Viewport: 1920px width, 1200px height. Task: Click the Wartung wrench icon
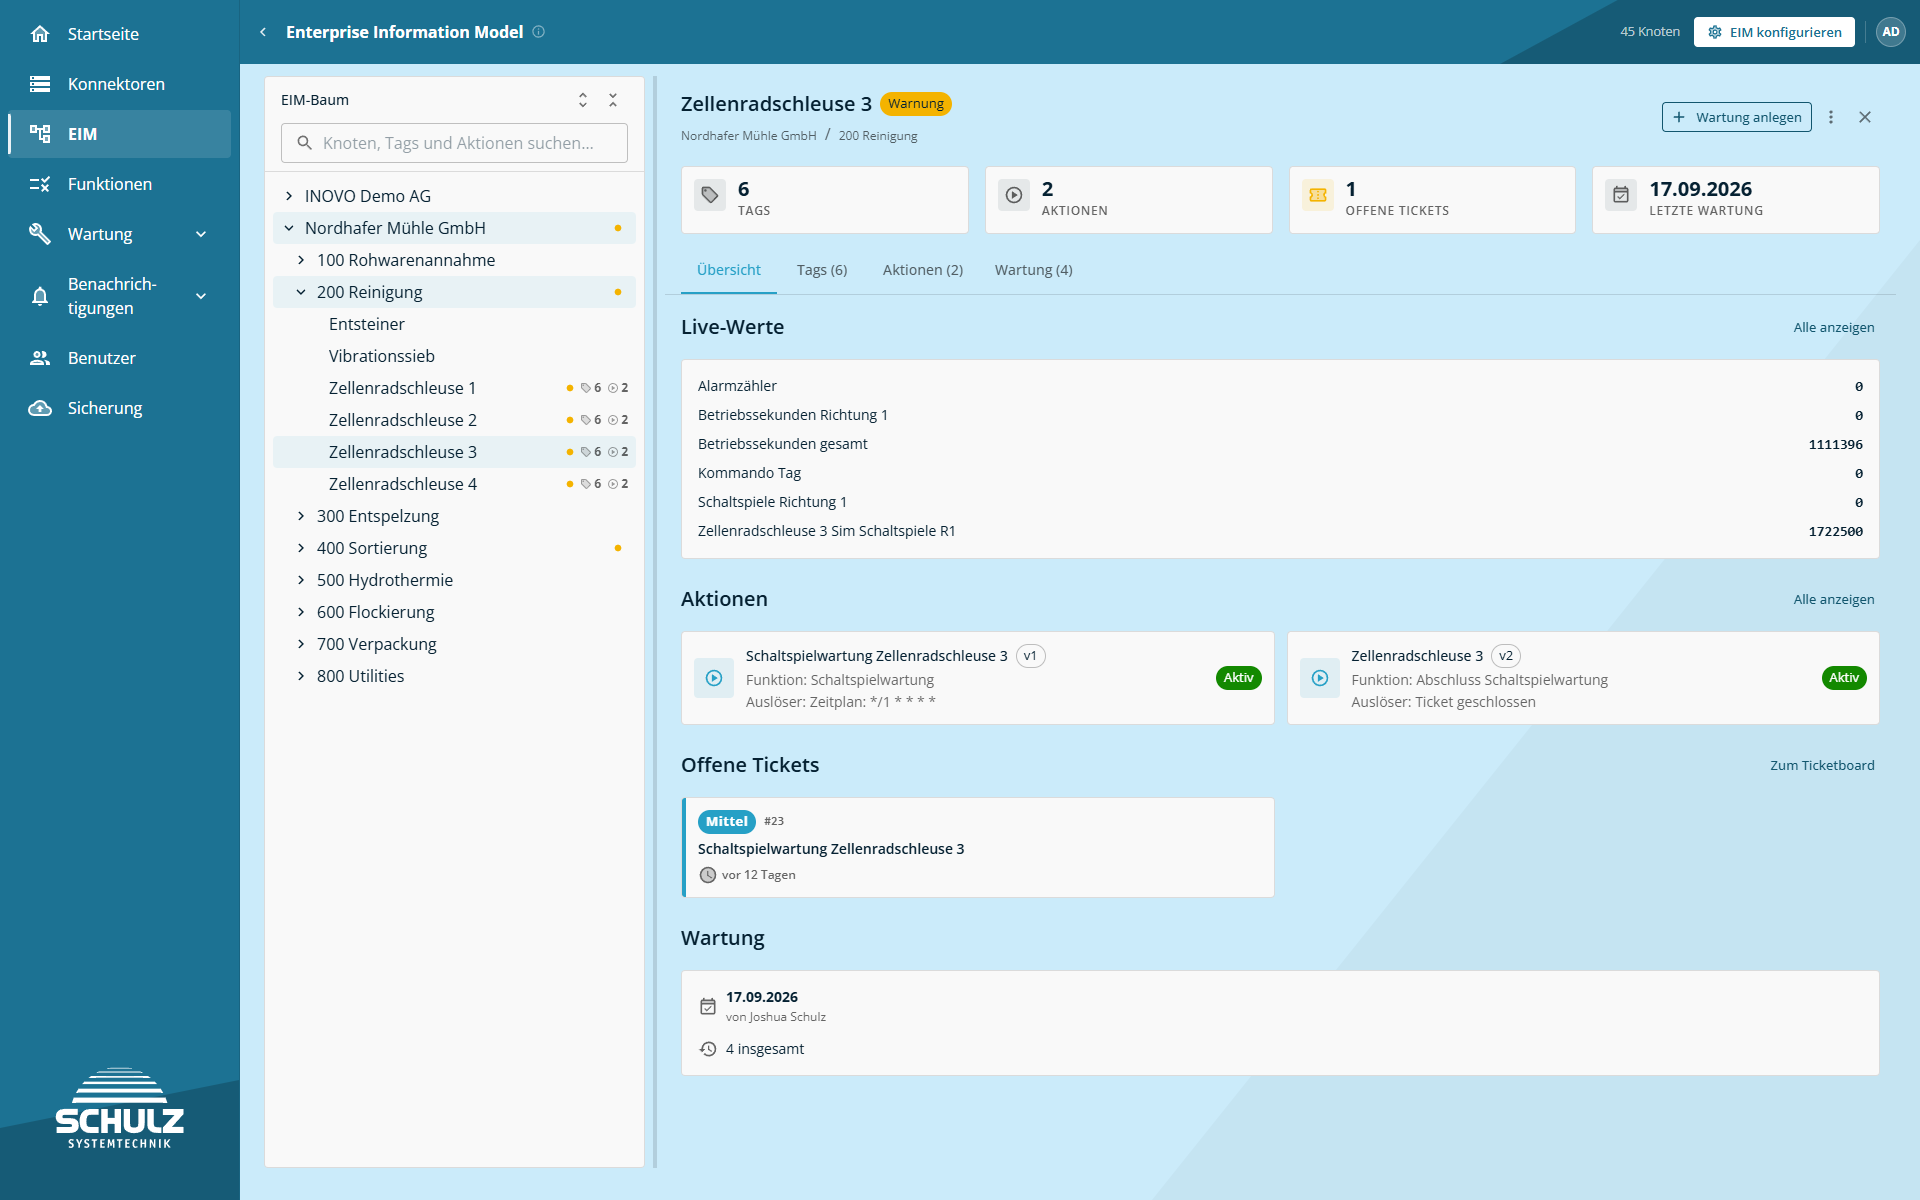pyautogui.click(x=40, y=234)
